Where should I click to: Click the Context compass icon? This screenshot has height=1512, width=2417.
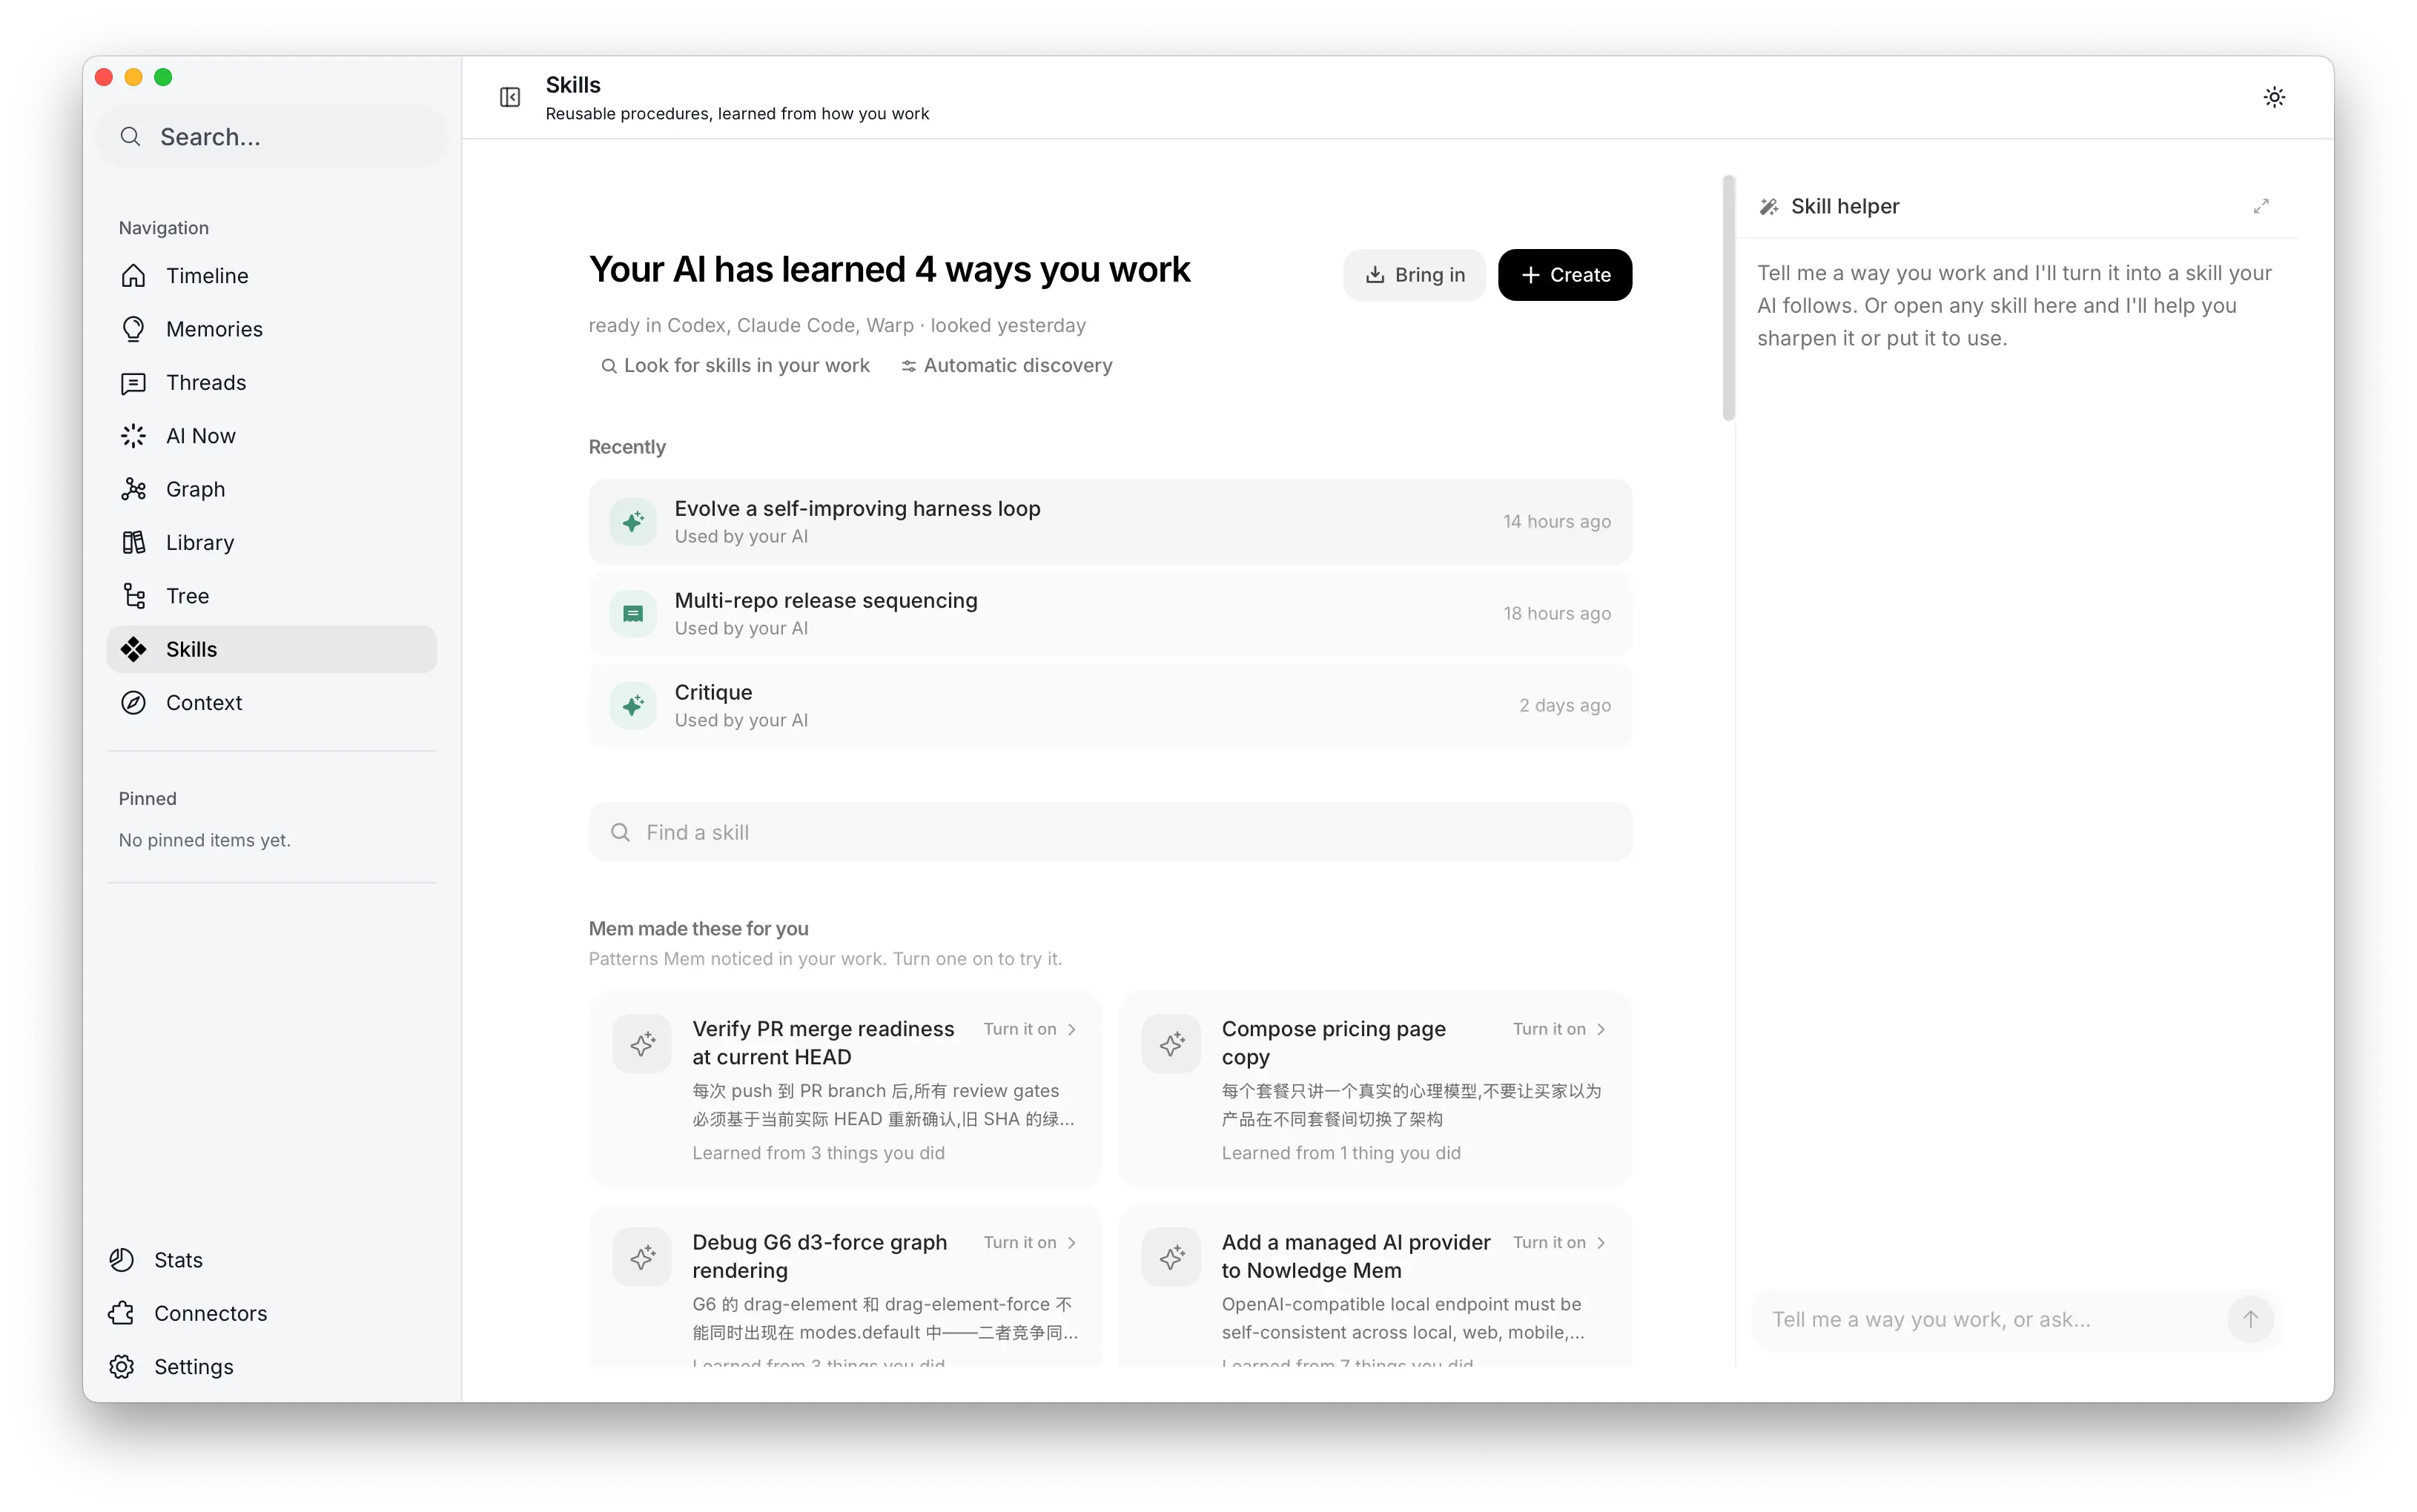coord(133,703)
